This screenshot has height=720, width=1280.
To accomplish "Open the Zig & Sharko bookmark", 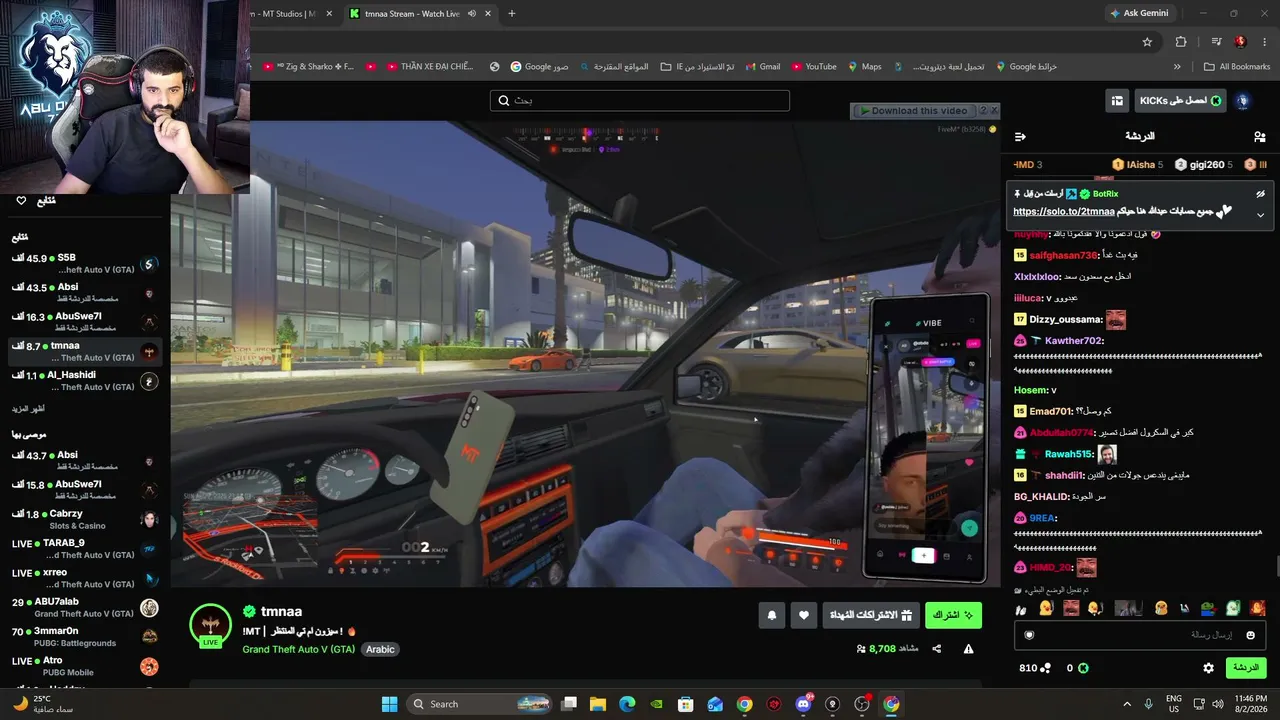I will pos(308,67).
